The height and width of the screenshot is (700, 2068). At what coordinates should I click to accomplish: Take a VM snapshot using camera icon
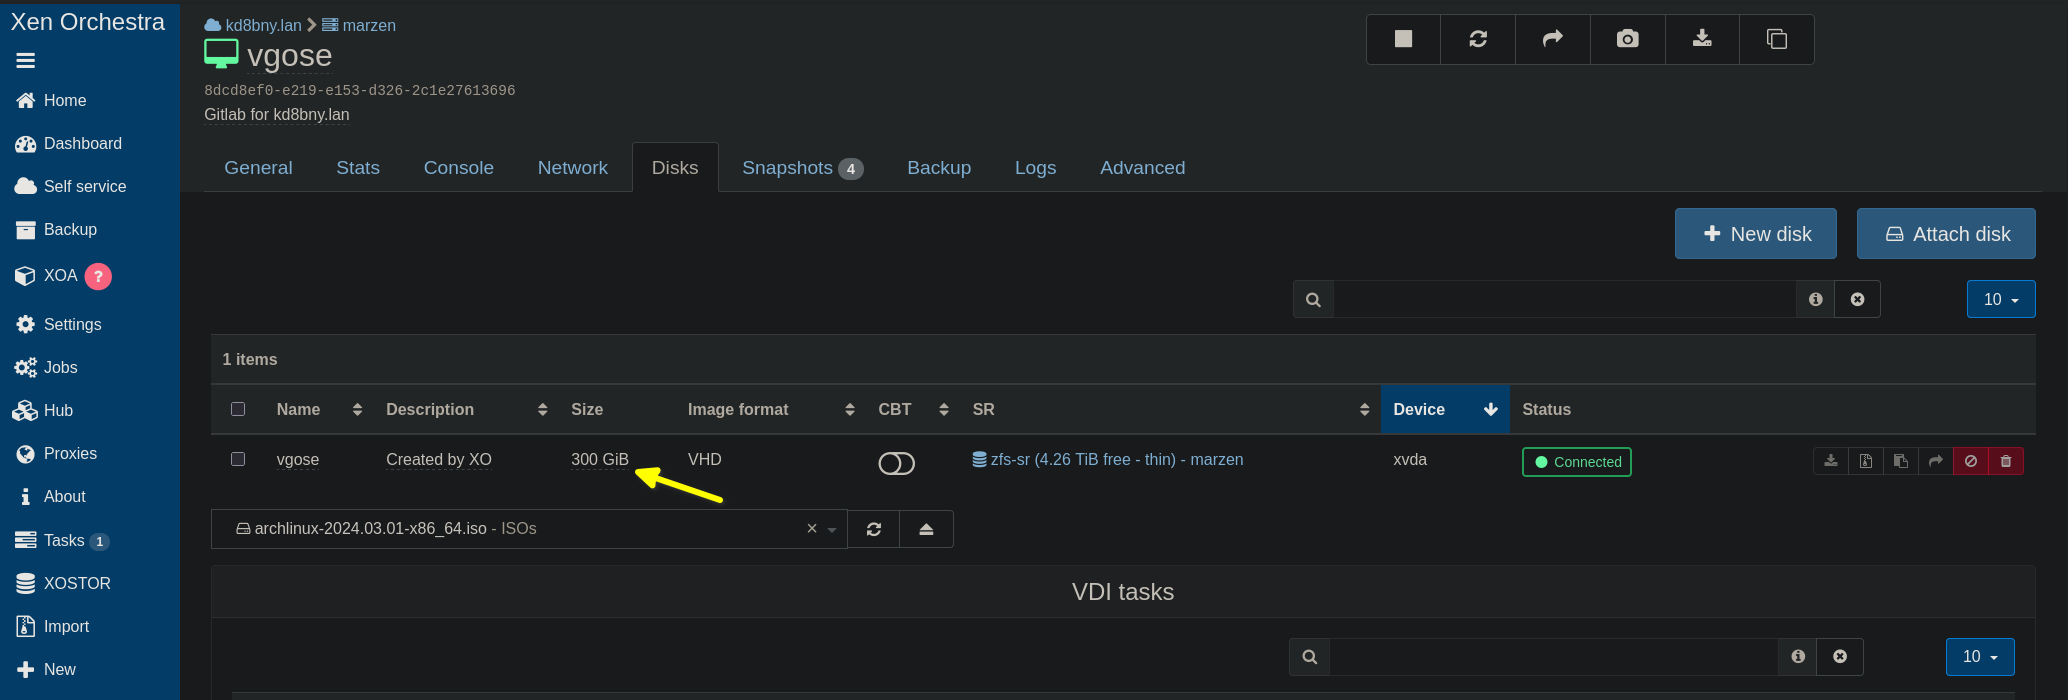[x=1627, y=39]
